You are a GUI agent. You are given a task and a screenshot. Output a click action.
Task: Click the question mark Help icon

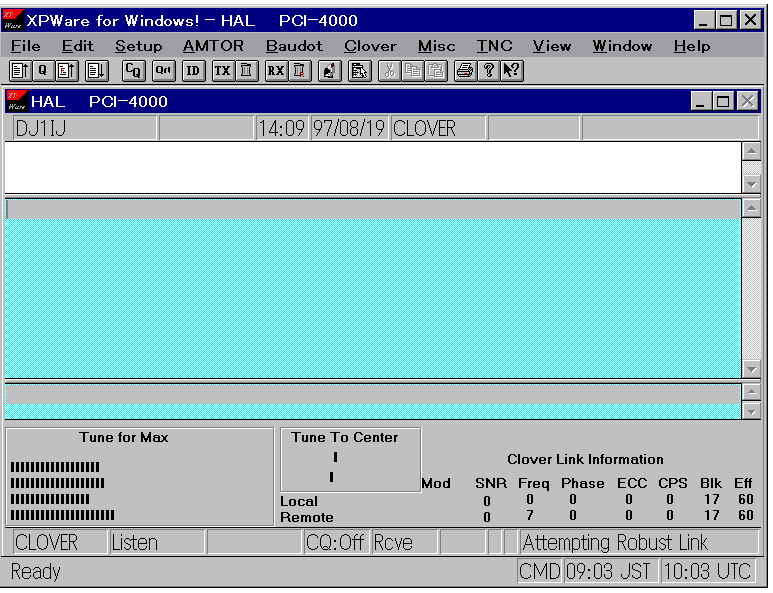pyautogui.click(x=489, y=71)
